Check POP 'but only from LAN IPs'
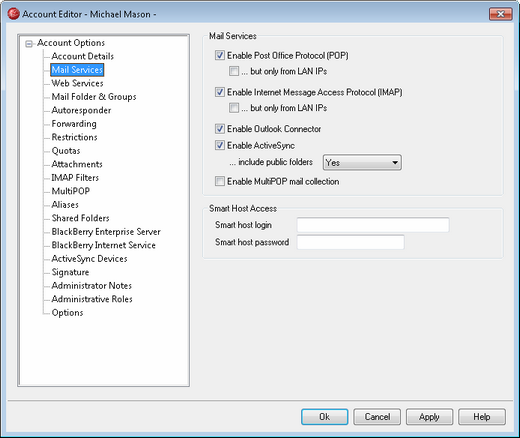520x438 pixels. tap(234, 71)
